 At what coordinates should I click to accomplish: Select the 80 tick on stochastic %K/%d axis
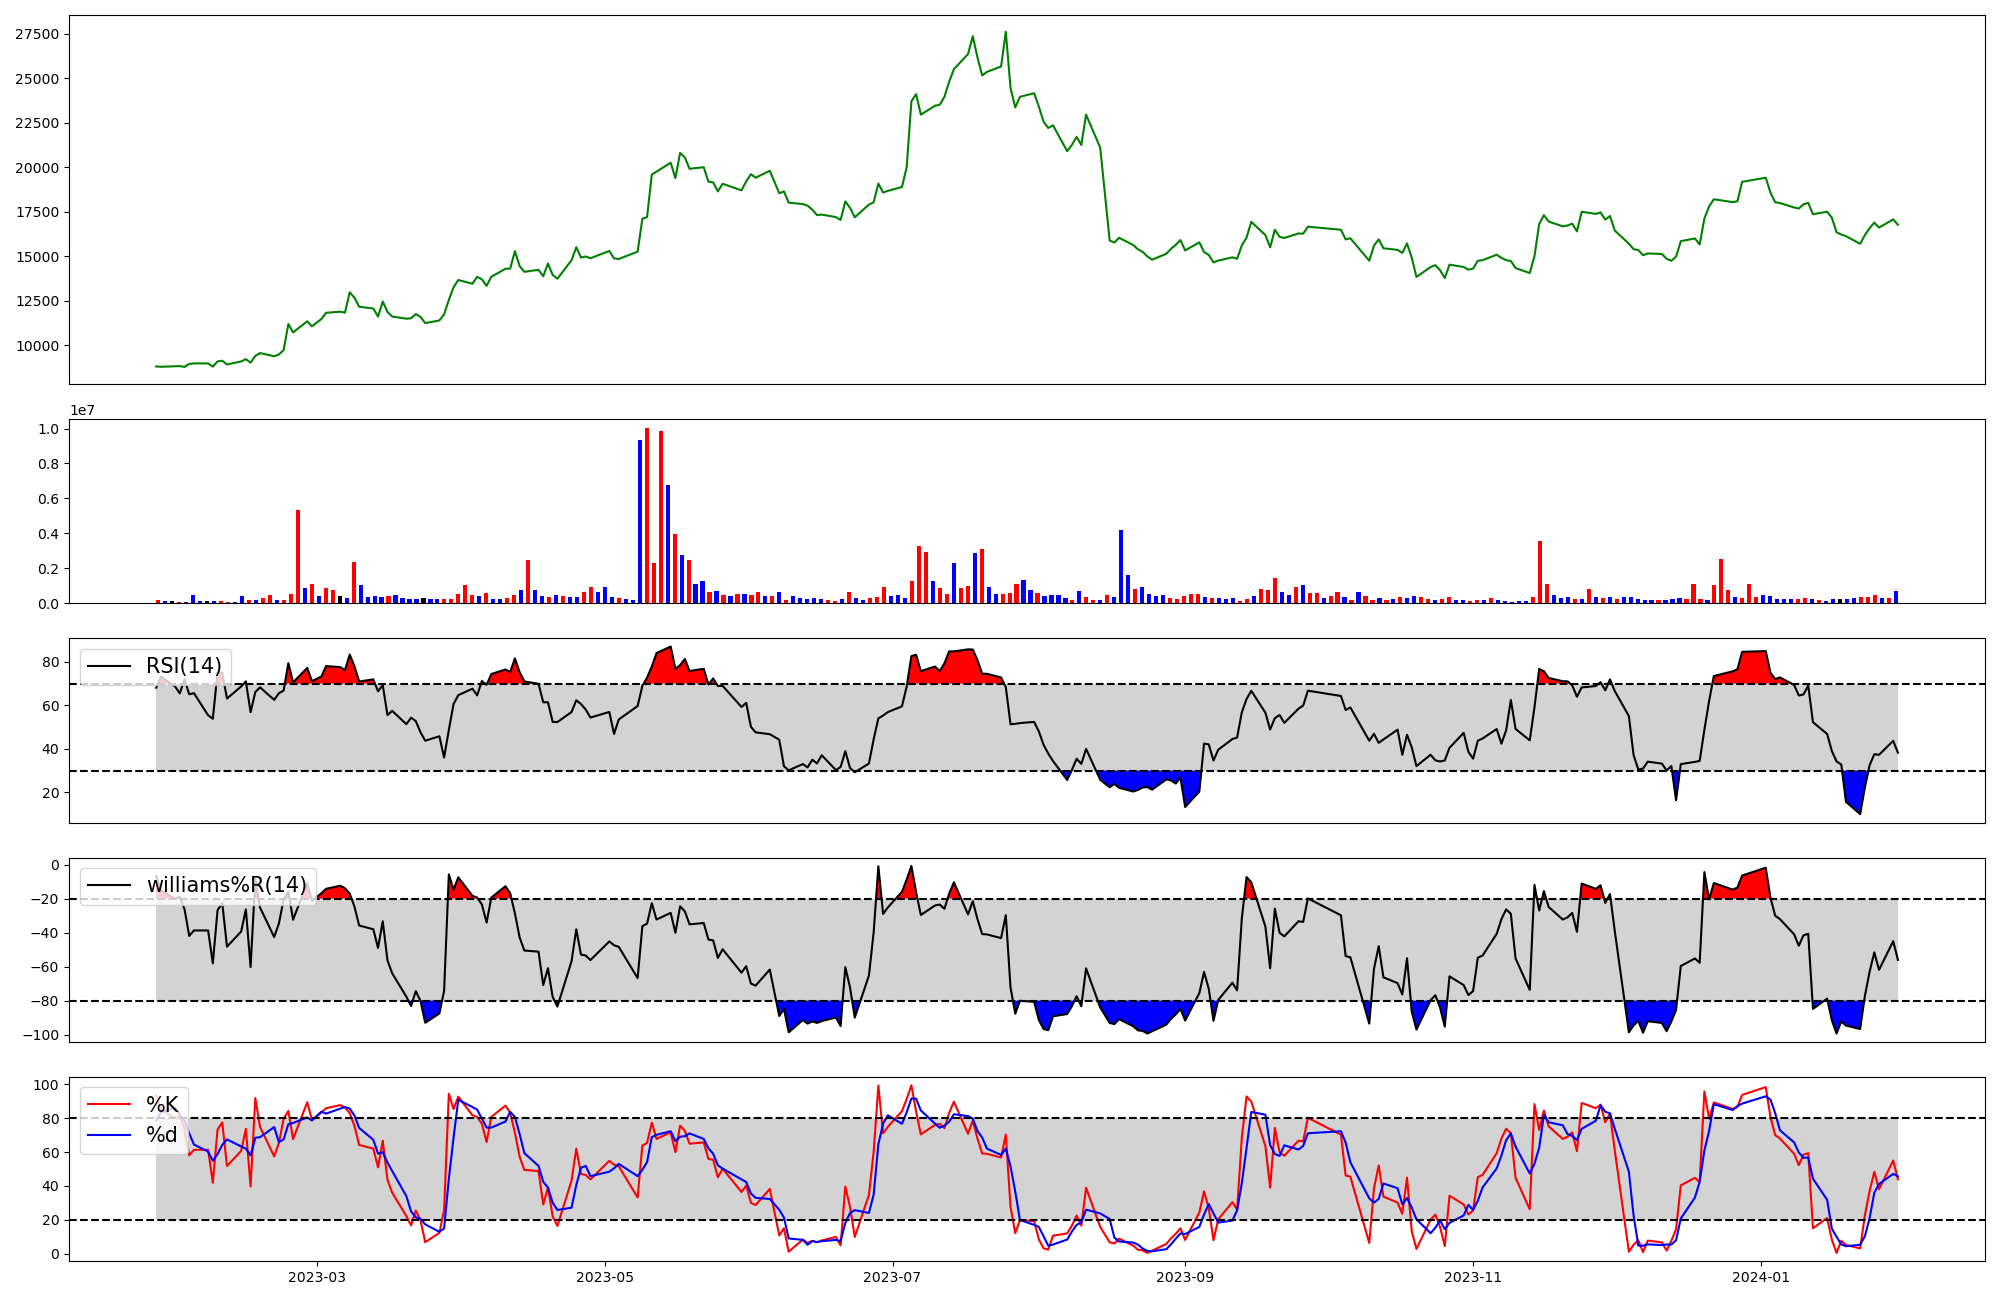pos(50,1119)
